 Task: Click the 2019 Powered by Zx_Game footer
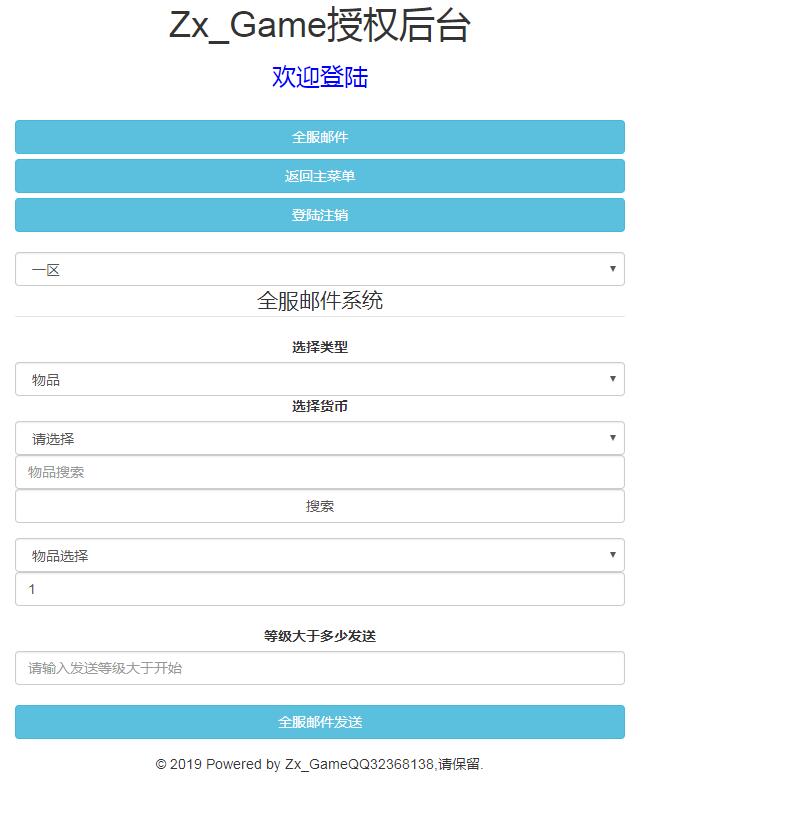pos(320,764)
